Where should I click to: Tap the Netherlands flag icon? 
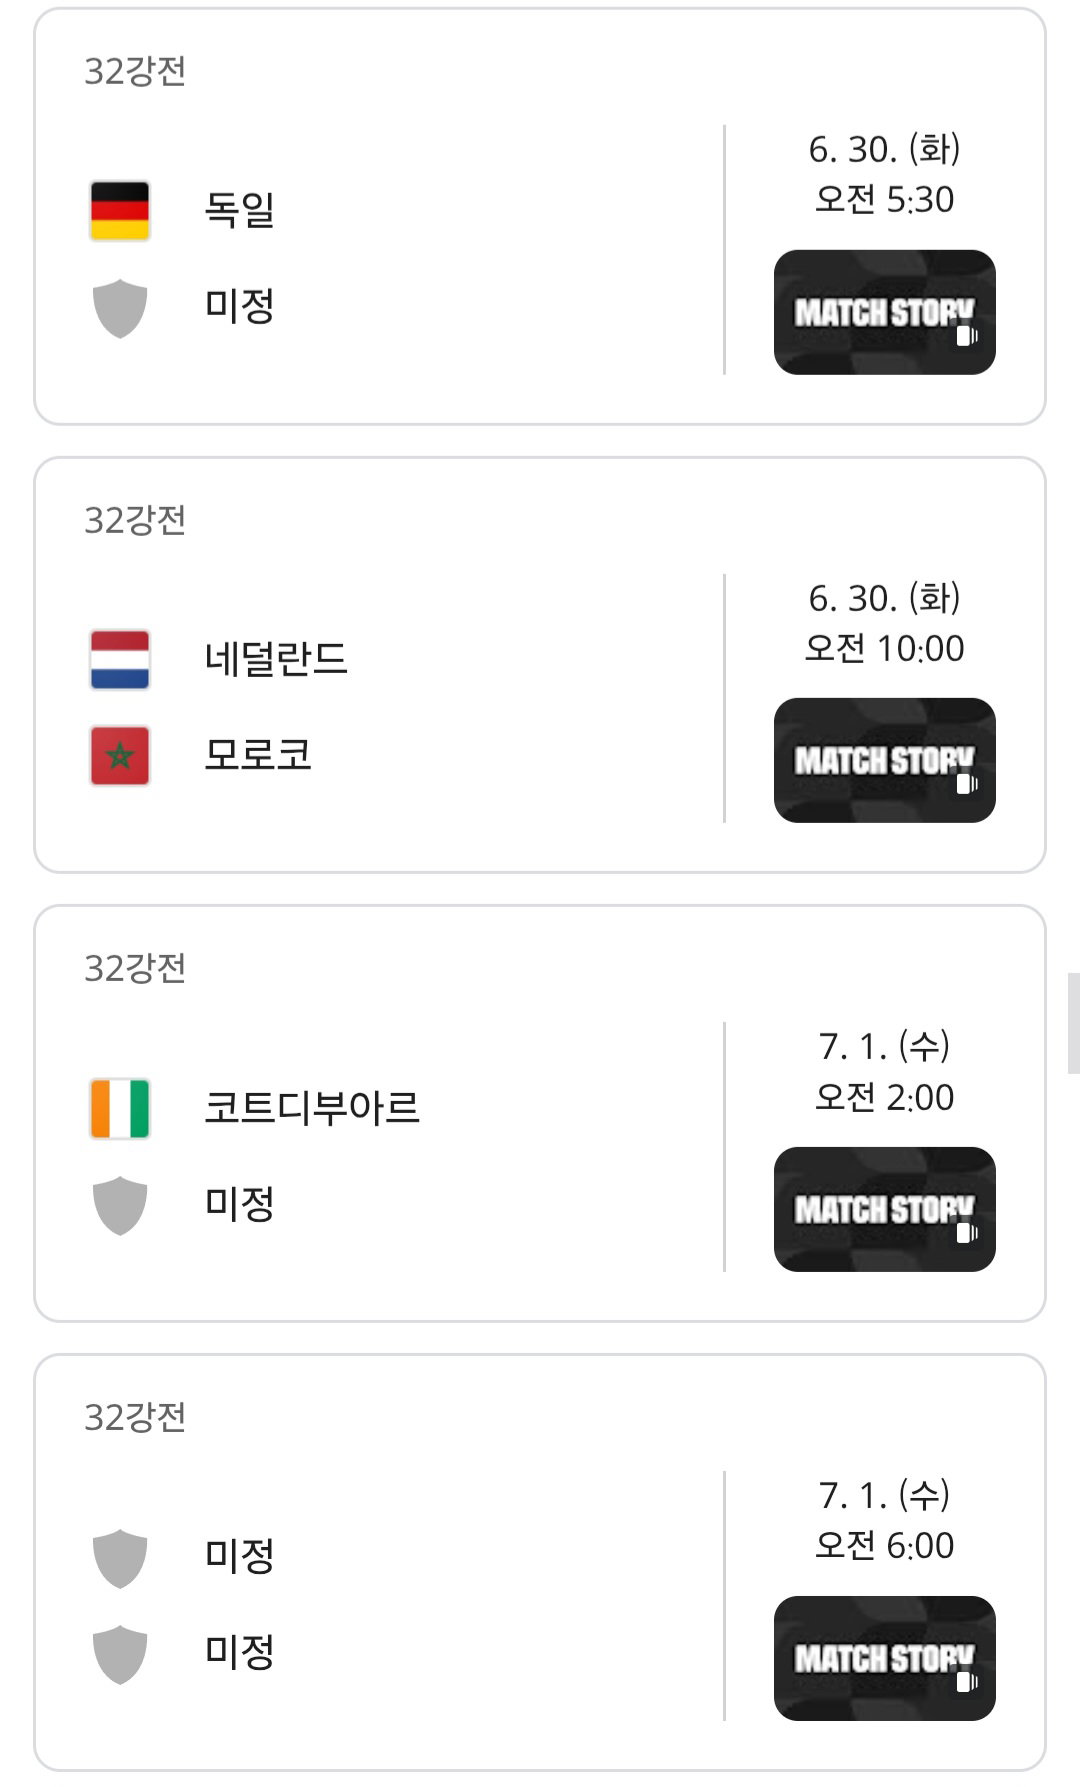point(120,659)
